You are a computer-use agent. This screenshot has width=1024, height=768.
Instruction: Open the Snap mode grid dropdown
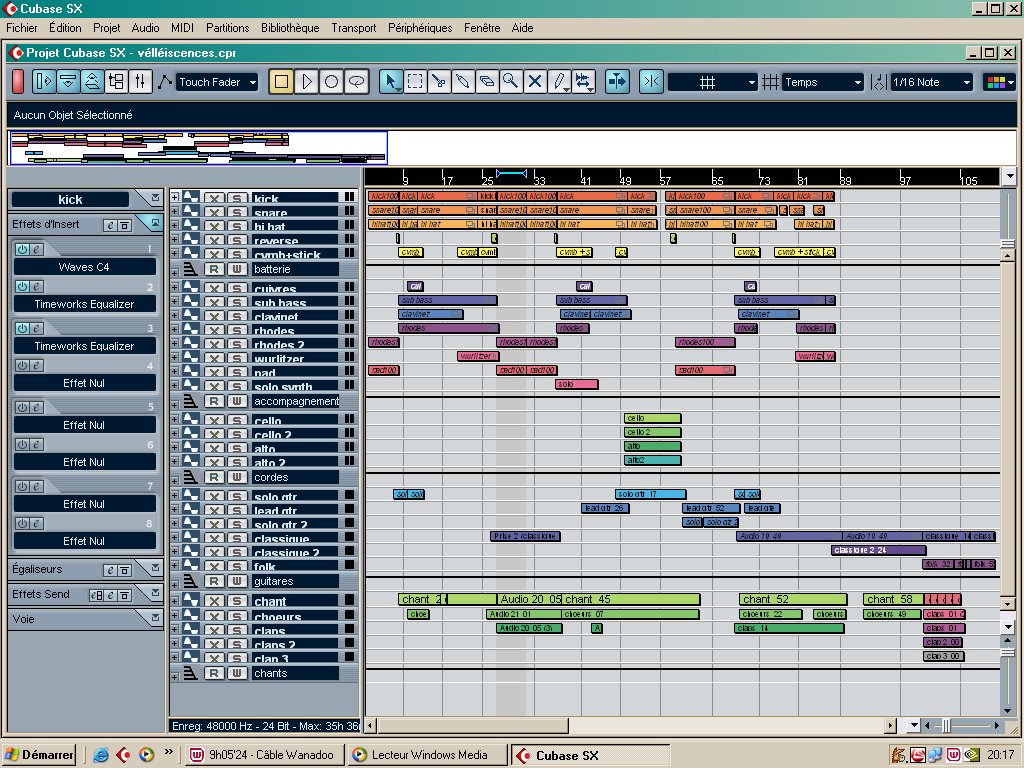pos(713,82)
